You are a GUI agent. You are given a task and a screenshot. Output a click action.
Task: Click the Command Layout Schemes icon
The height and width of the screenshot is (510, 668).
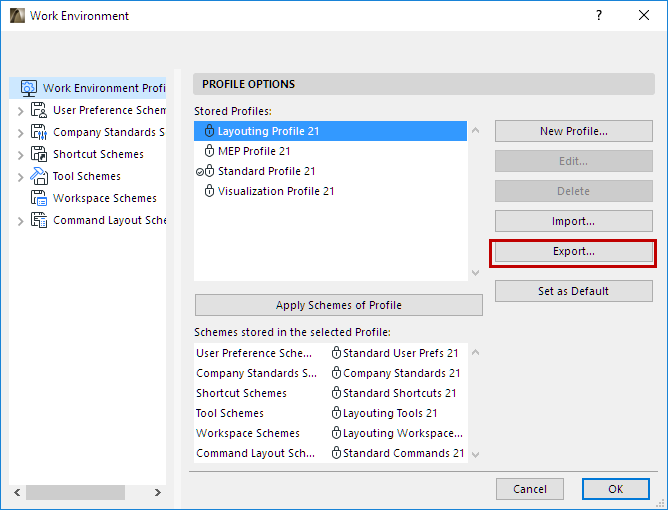point(39,220)
